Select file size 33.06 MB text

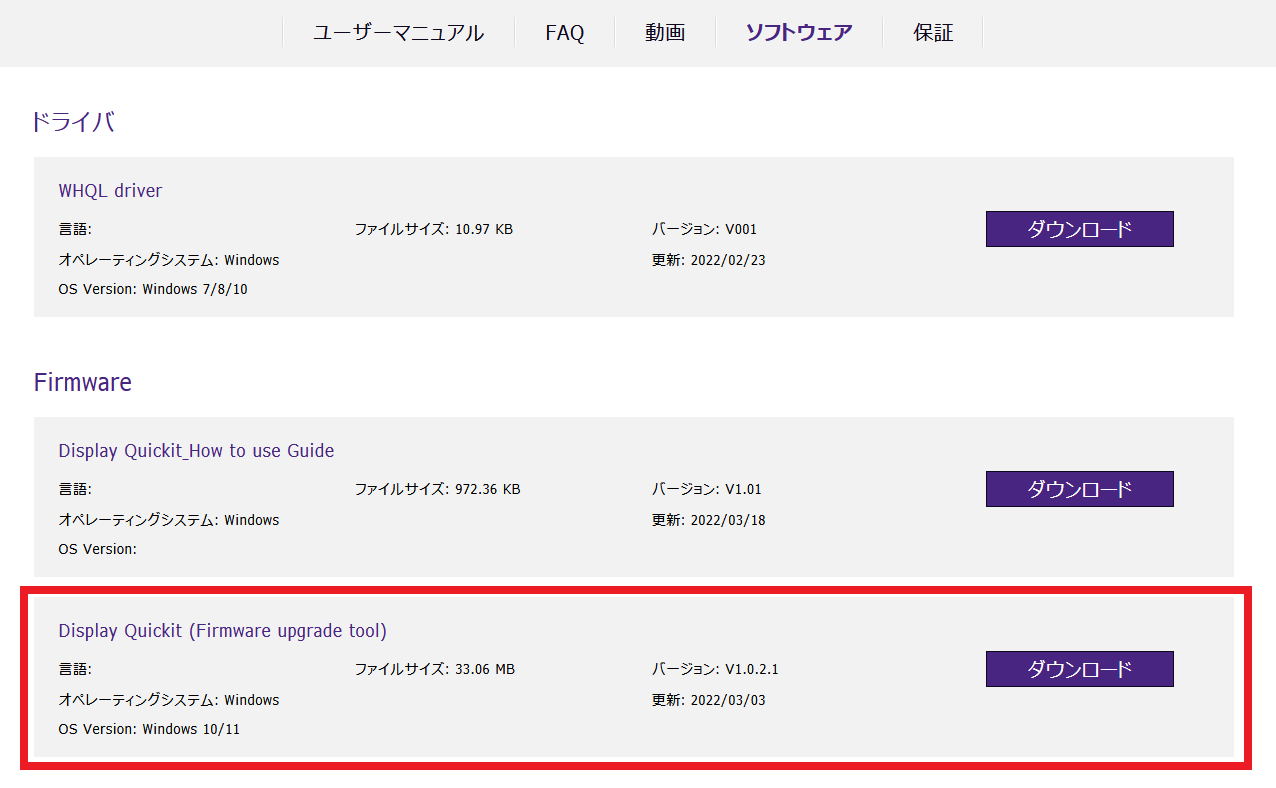[435, 669]
